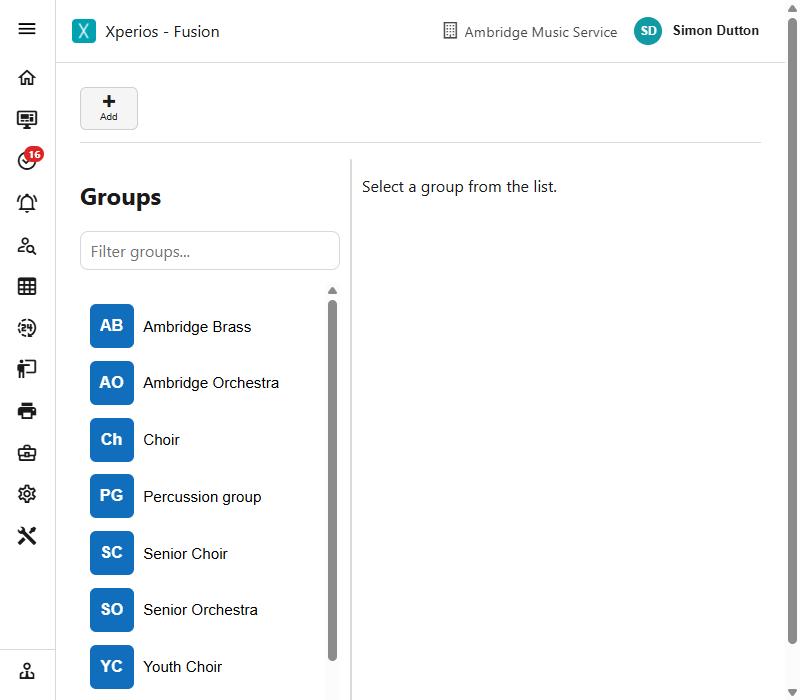This screenshot has height=700, width=800.
Task: Open the 24-hour schedule icon
Action: (x=27, y=328)
